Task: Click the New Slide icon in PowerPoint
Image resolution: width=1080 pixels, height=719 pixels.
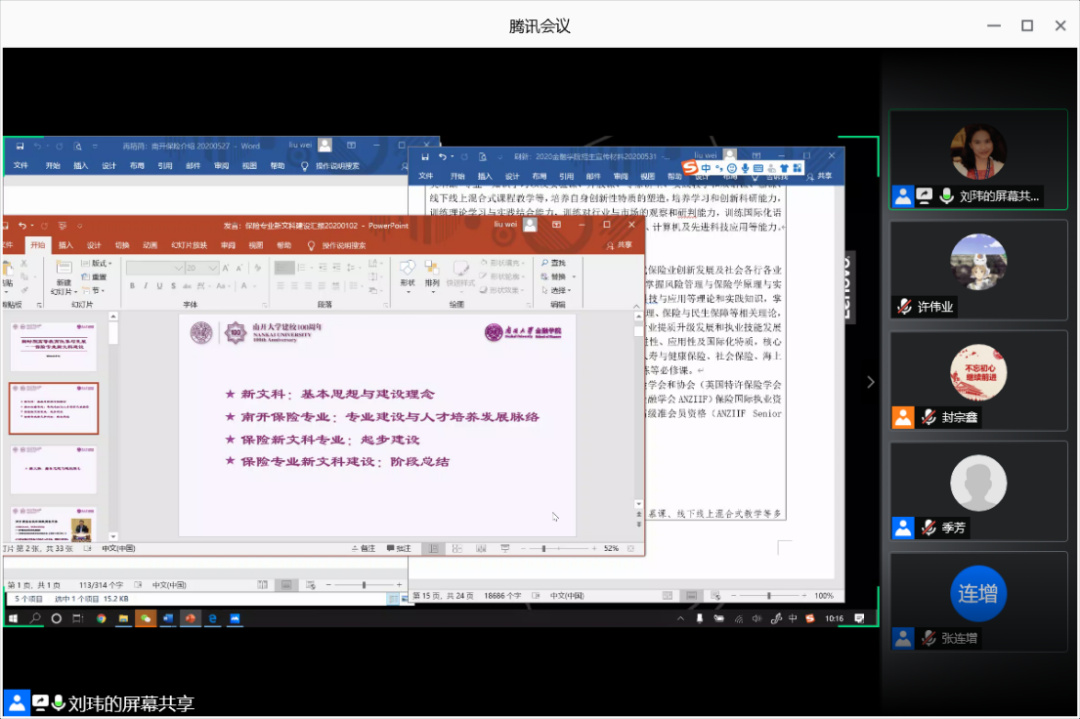Action: click(63, 269)
